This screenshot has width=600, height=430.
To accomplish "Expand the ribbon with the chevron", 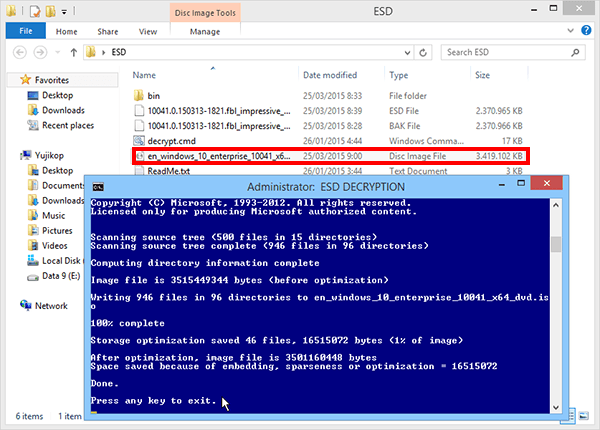I will point(570,31).
